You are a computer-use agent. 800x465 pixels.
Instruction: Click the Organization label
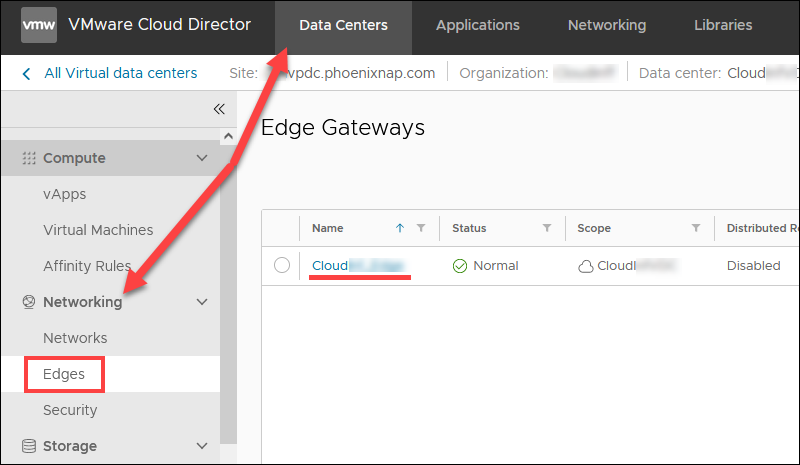pyautogui.click(x=504, y=74)
